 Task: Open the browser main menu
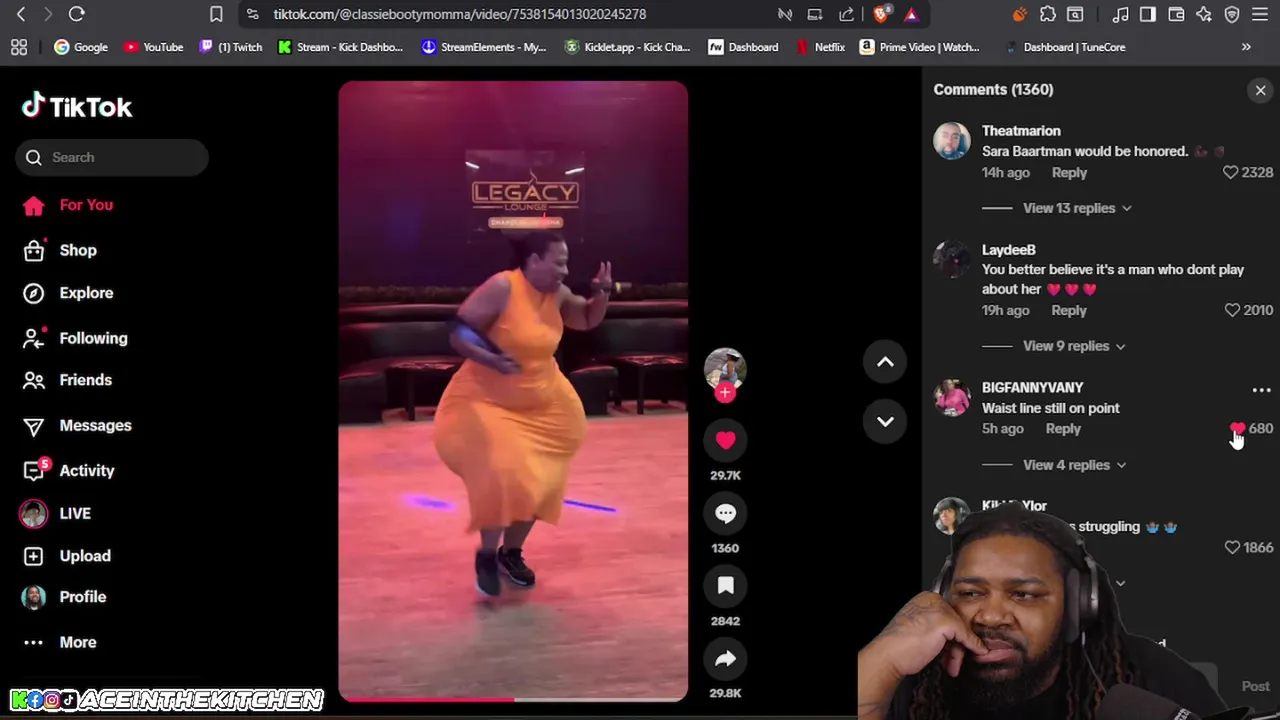click(1261, 14)
